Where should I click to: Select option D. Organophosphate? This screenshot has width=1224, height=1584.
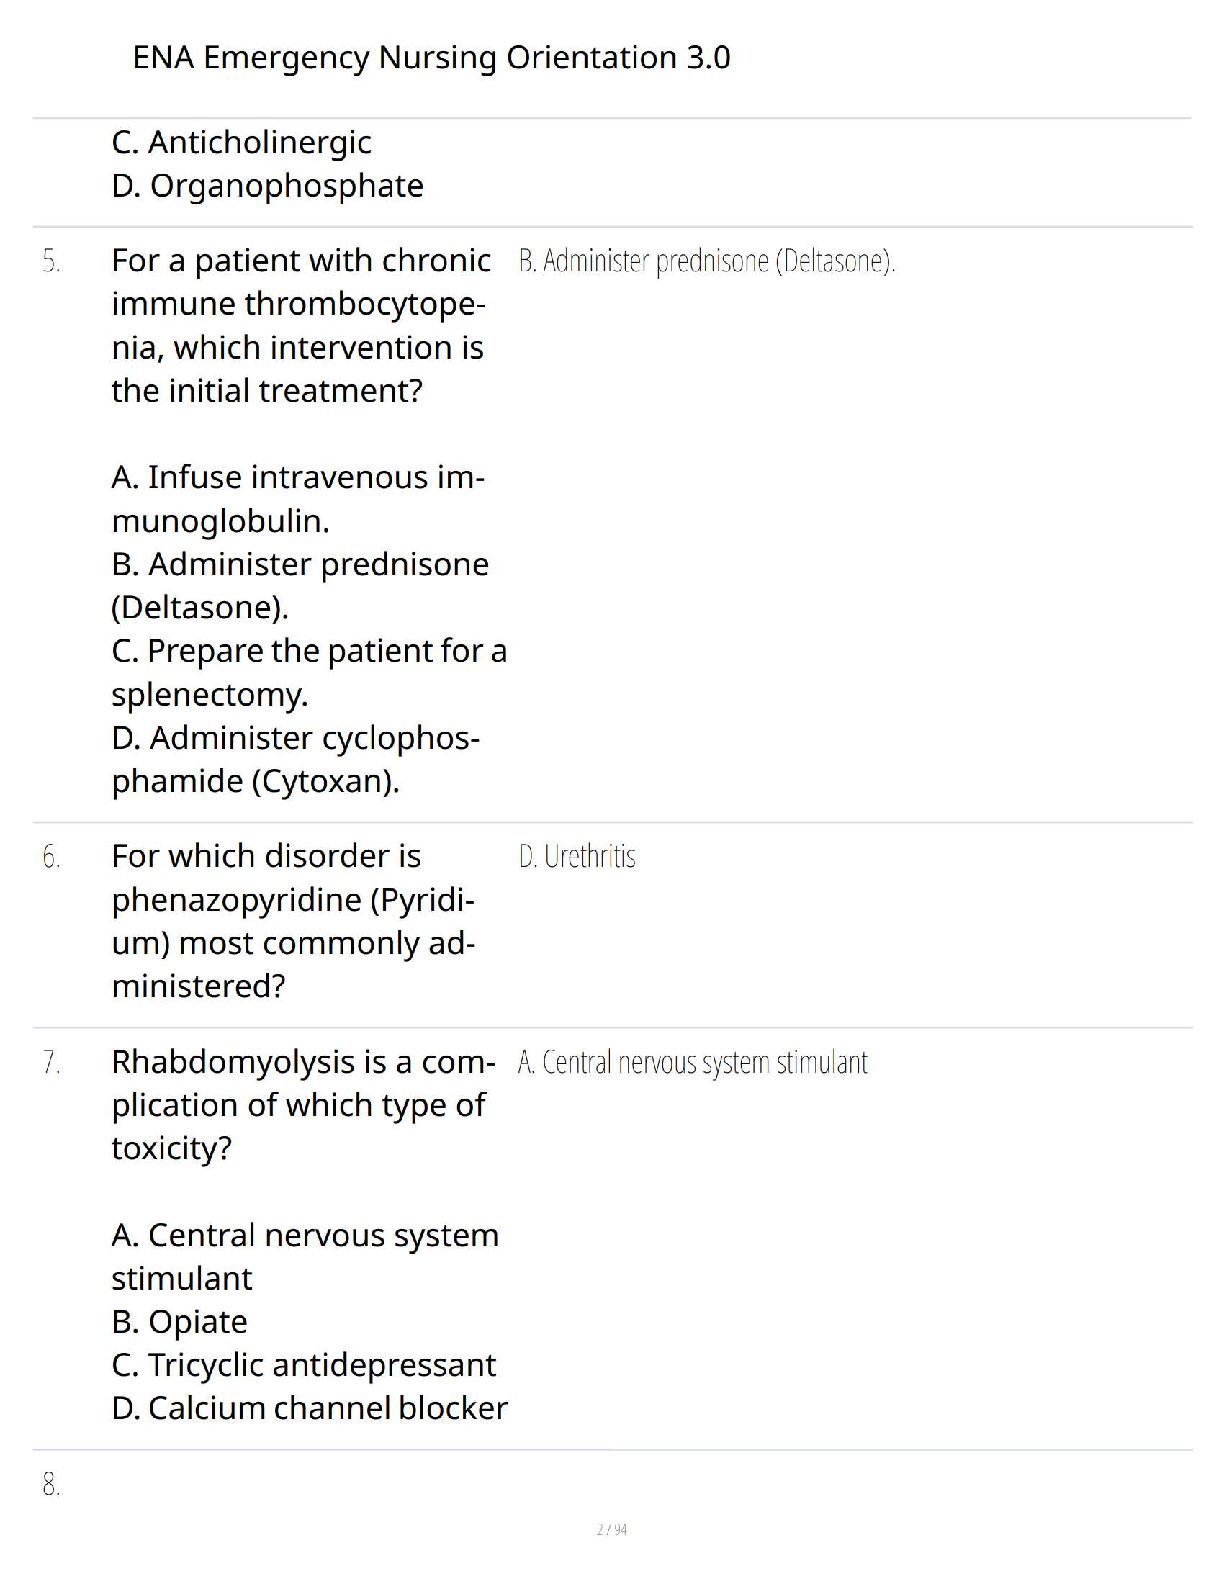pyautogui.click(x=267, y=186)
